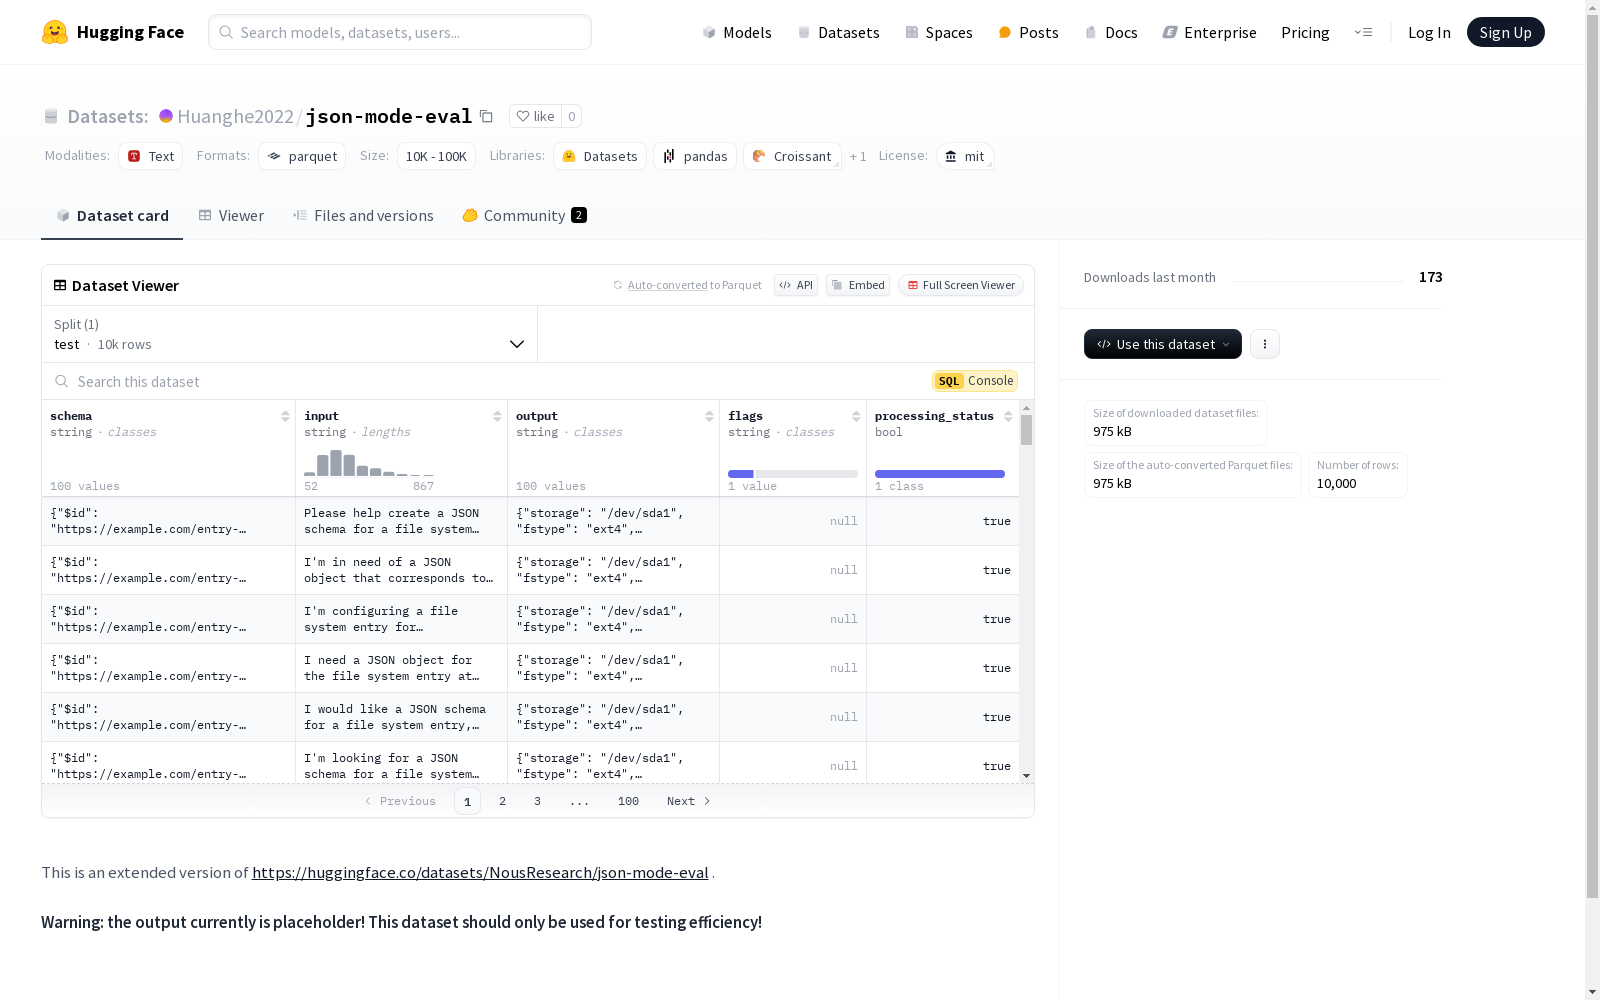Click the input lengths histogram
The width and height of the screenshot is (1600, 1000).
click(x=369, y=462)
